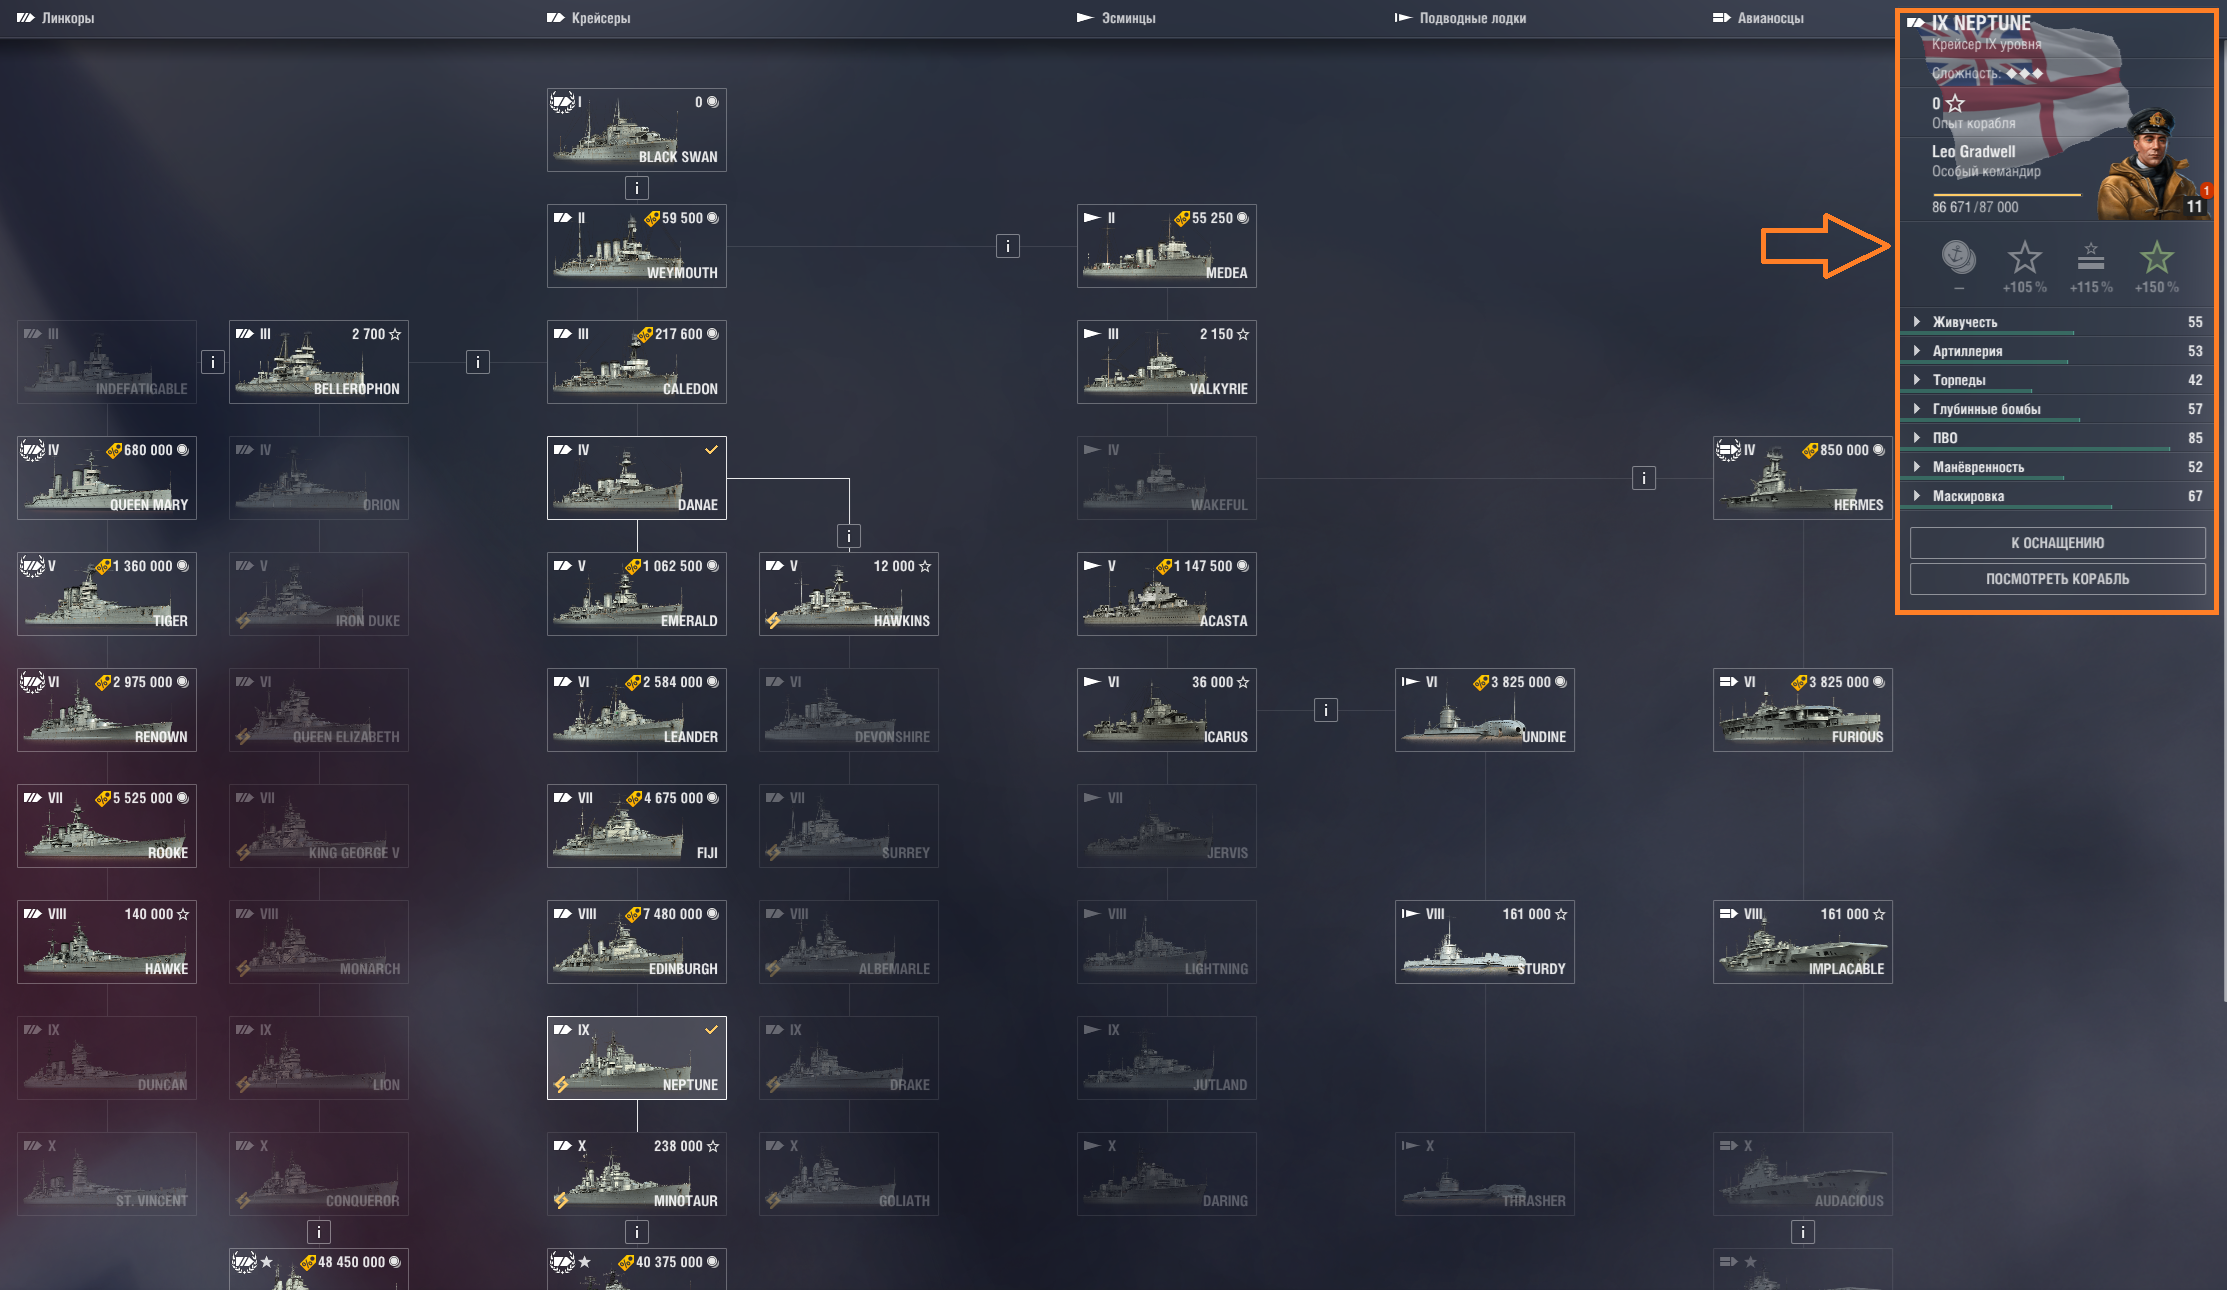The image size is (2227, 1290).
Task: Select the Sturdy submarine card
Action: [x=1485, y=942]
